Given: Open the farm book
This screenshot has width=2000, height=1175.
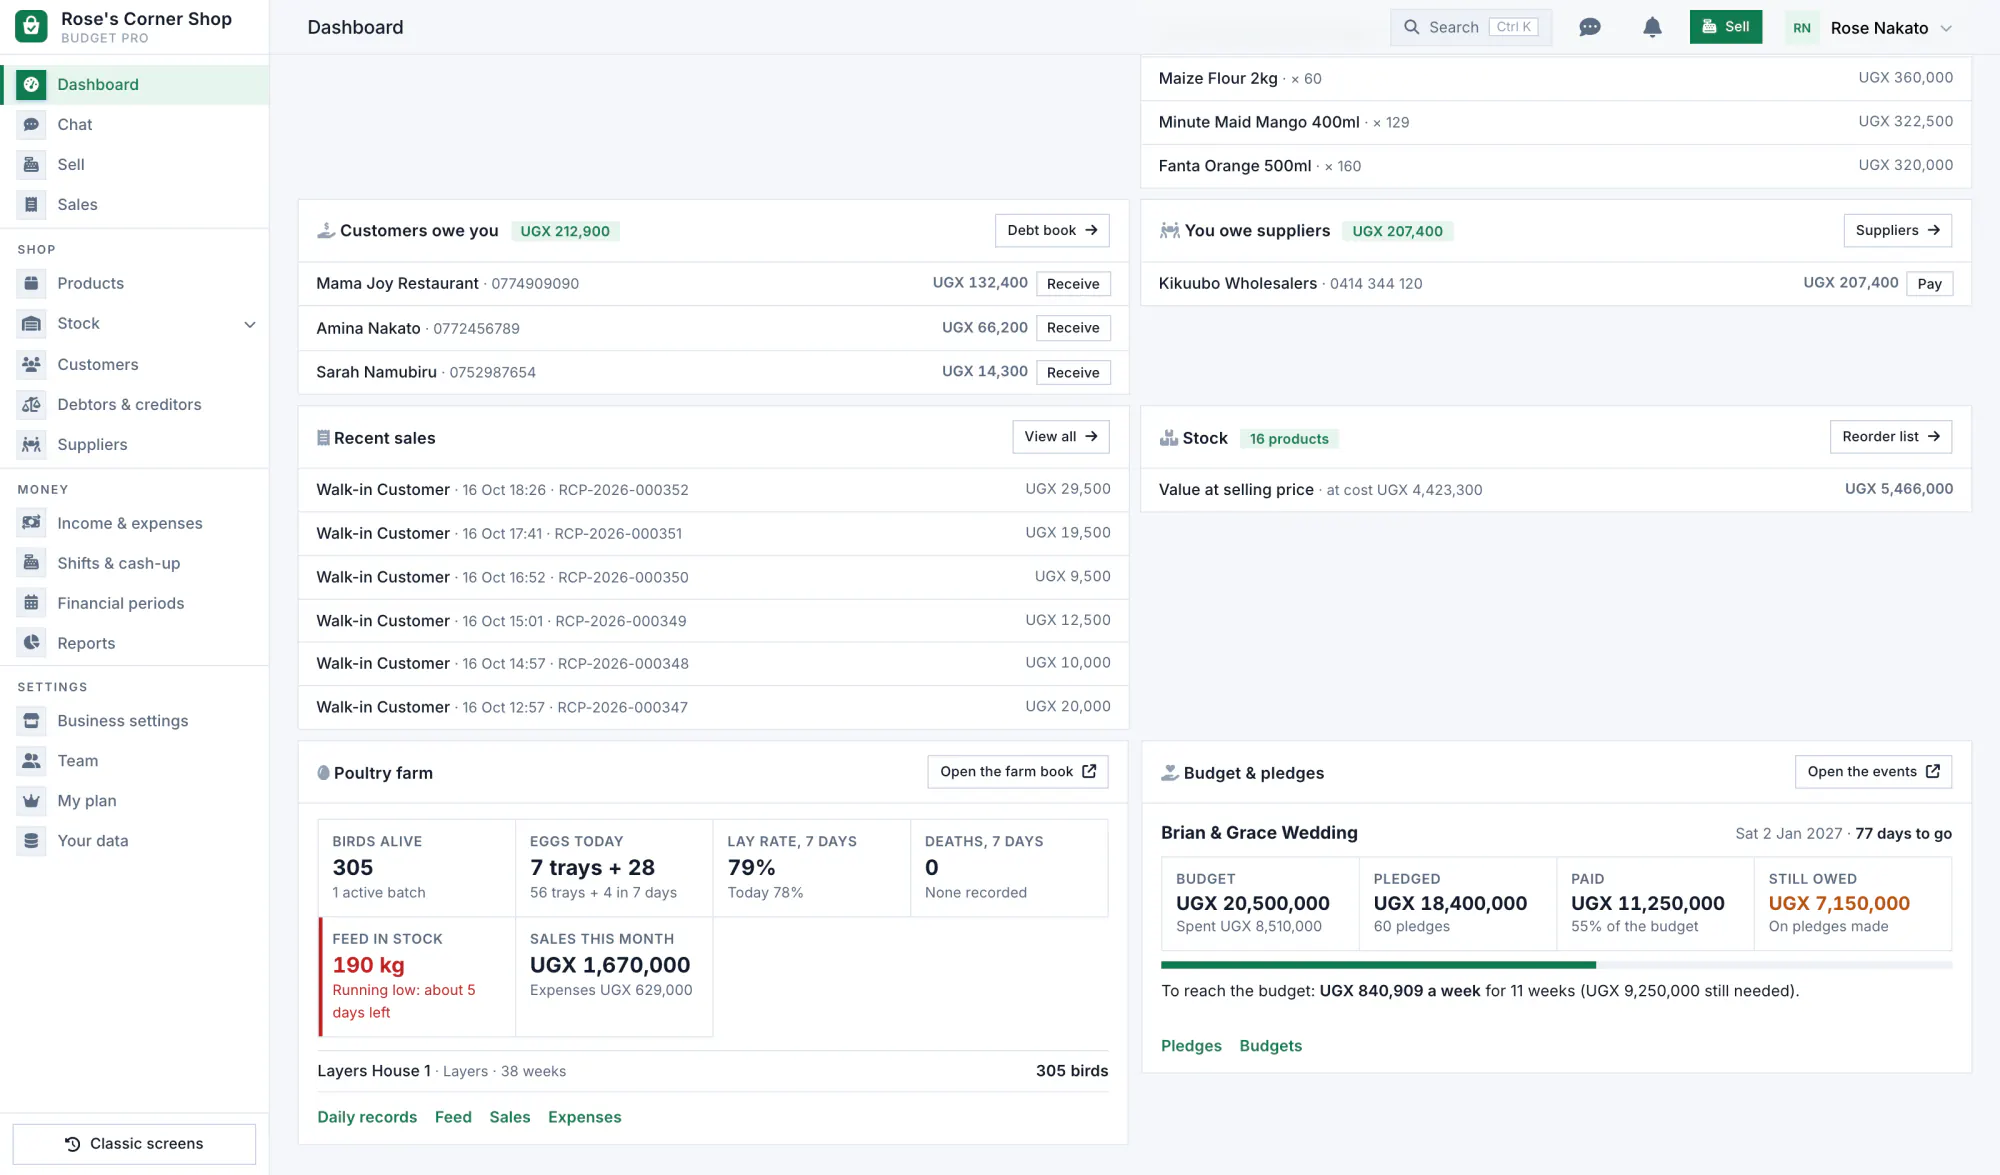Looking at the screenshot, I should pos(1017,772).
